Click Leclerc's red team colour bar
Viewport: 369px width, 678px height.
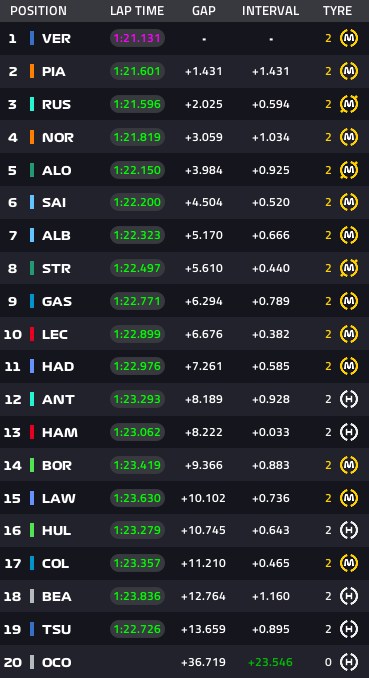tap(32, 334)
